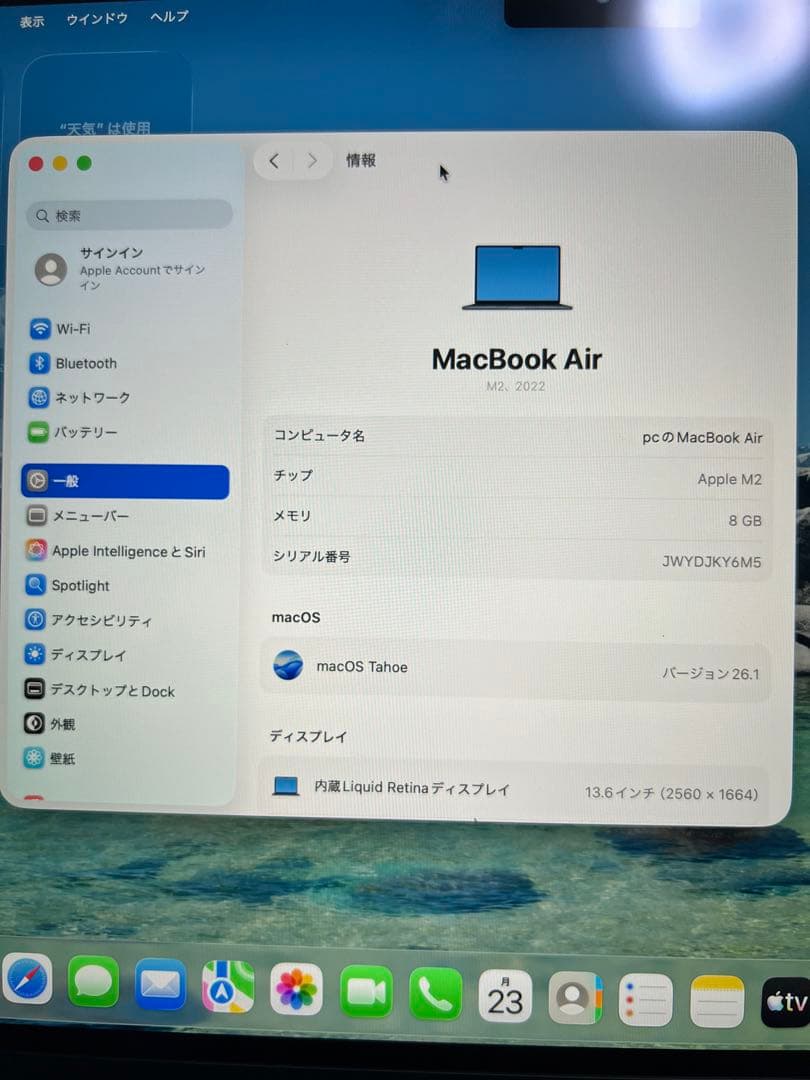Launch Messages from the Dock
This screenshot has height=1080, width=810.
click(x=93, y=982)
